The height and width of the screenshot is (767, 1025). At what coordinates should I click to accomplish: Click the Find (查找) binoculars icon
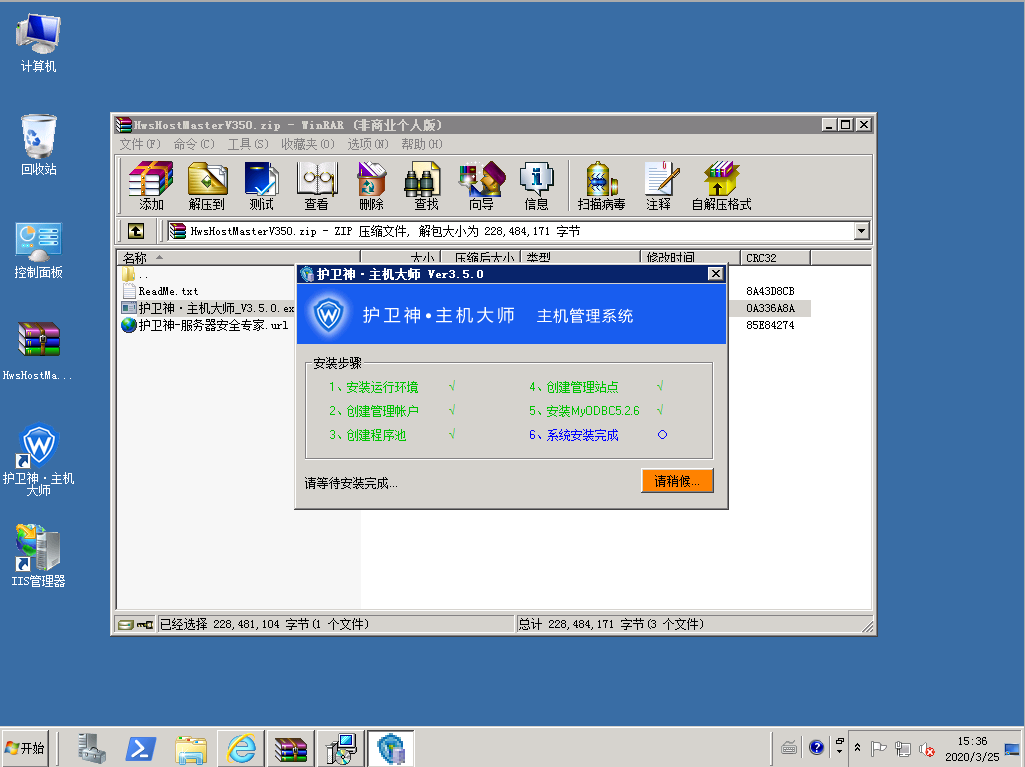[x=426, y=186]
